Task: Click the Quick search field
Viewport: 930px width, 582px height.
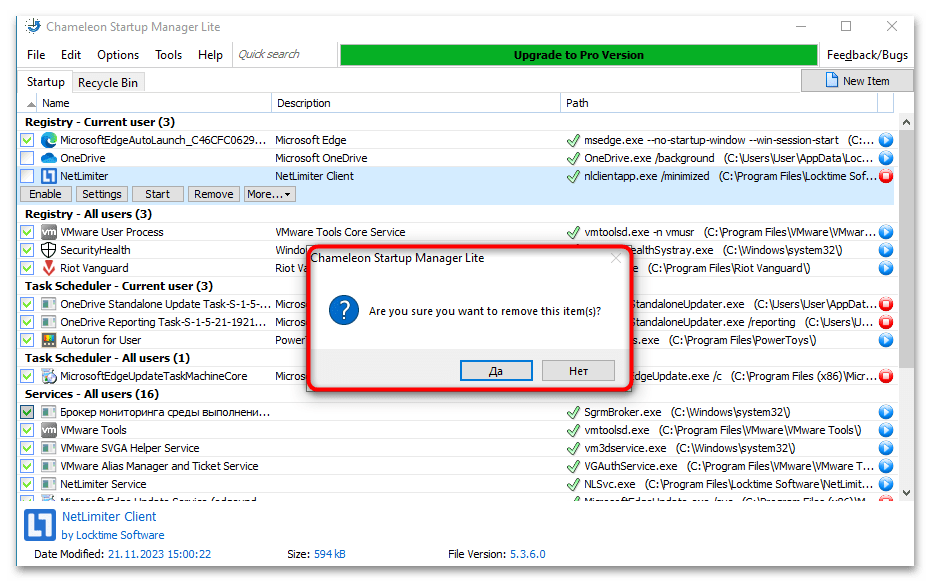Action: 284,55
